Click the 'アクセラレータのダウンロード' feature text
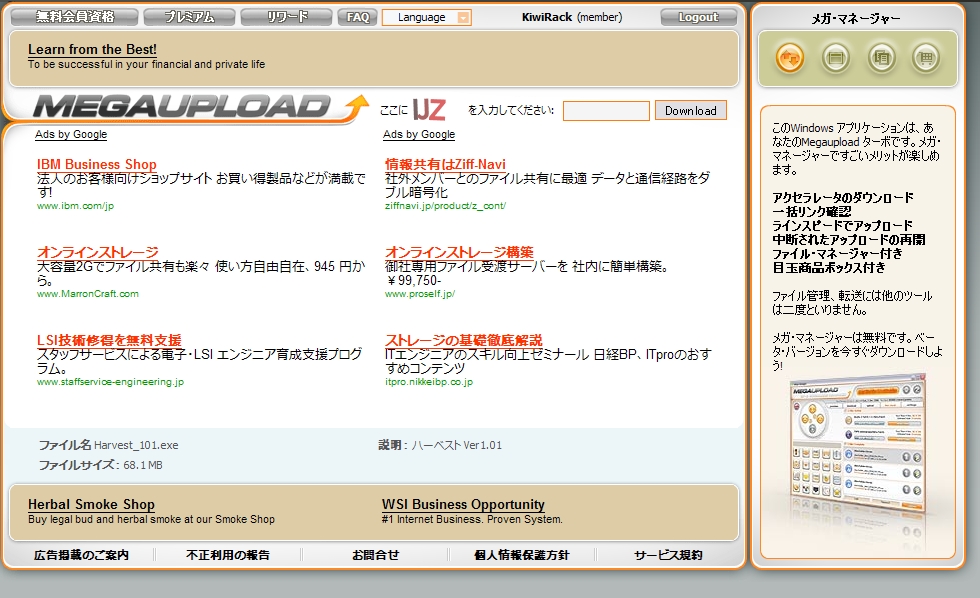 tap(843, 198)
